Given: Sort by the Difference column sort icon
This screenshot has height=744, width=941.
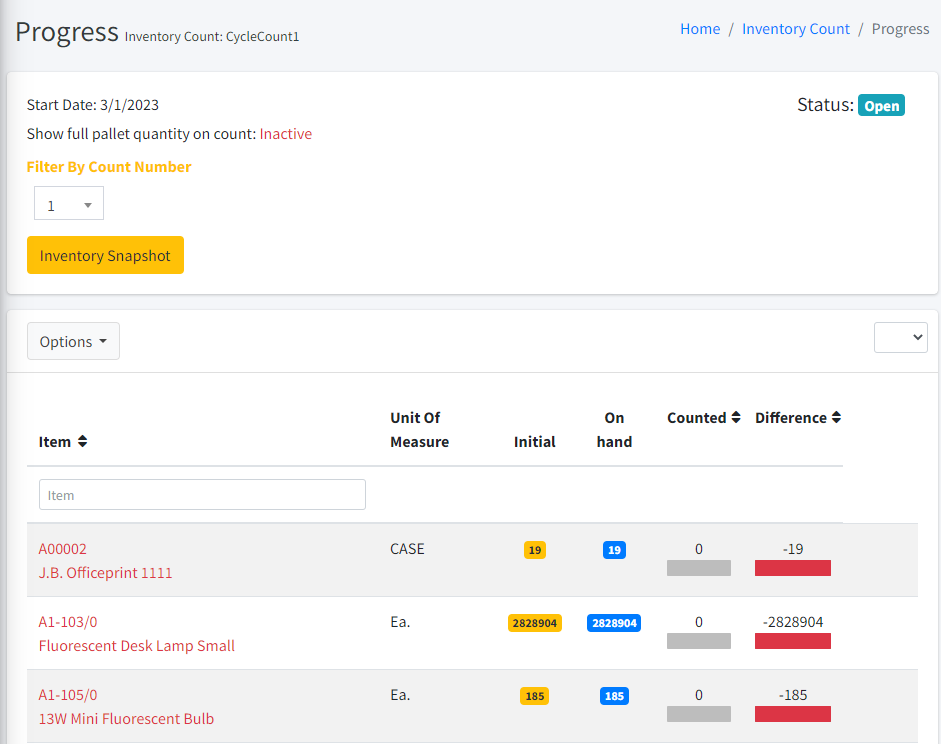Looking at the screenshot, I should click(836, 418).
